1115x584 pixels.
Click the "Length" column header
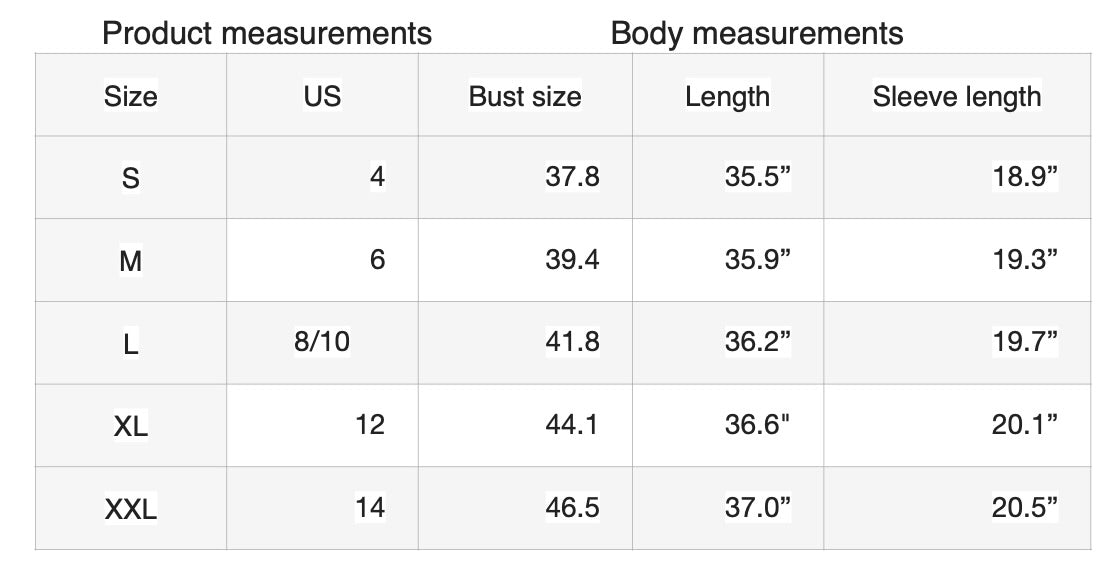(727, 96)
